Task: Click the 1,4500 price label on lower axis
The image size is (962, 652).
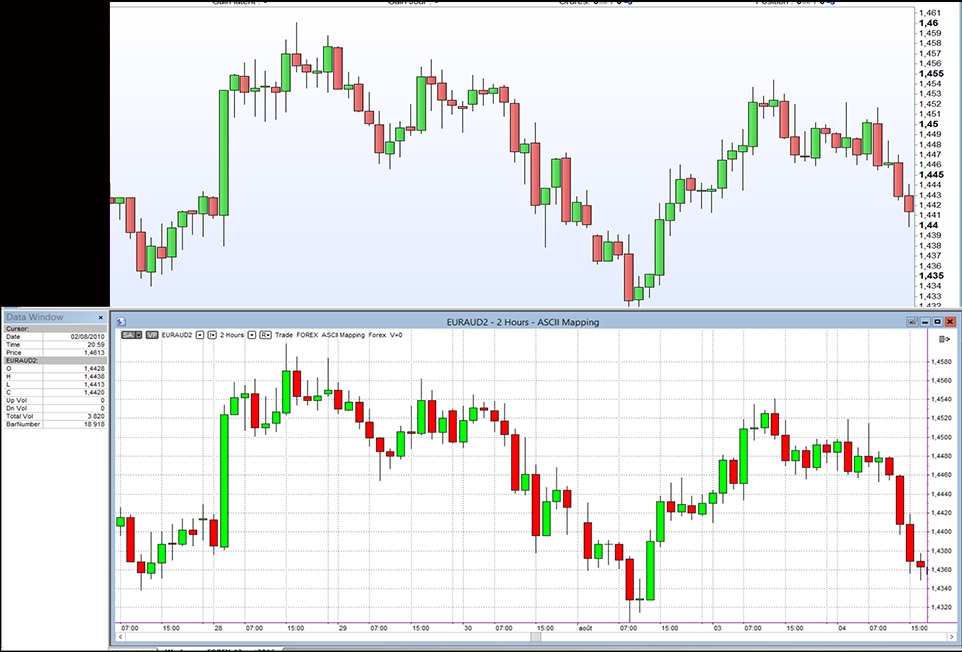Action: click(943, 437)
